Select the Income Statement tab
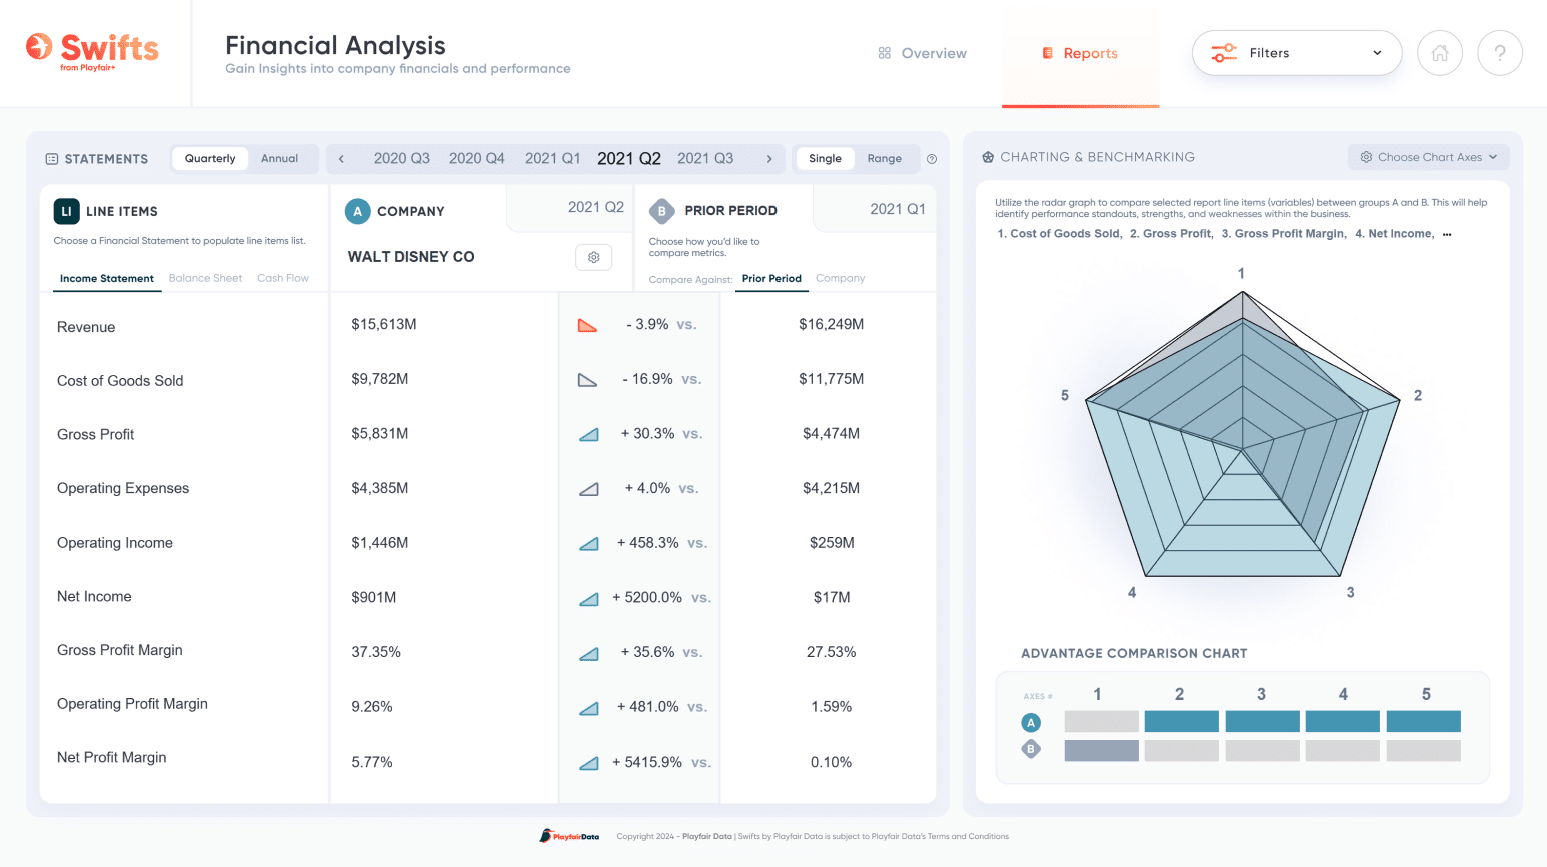Image resolution: width=1547 pixels, height=867 pixels. pos(106,278)
